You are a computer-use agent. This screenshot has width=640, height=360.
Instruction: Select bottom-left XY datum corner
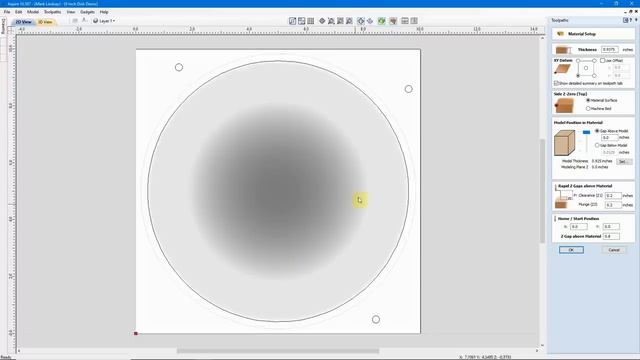[578, 76]
